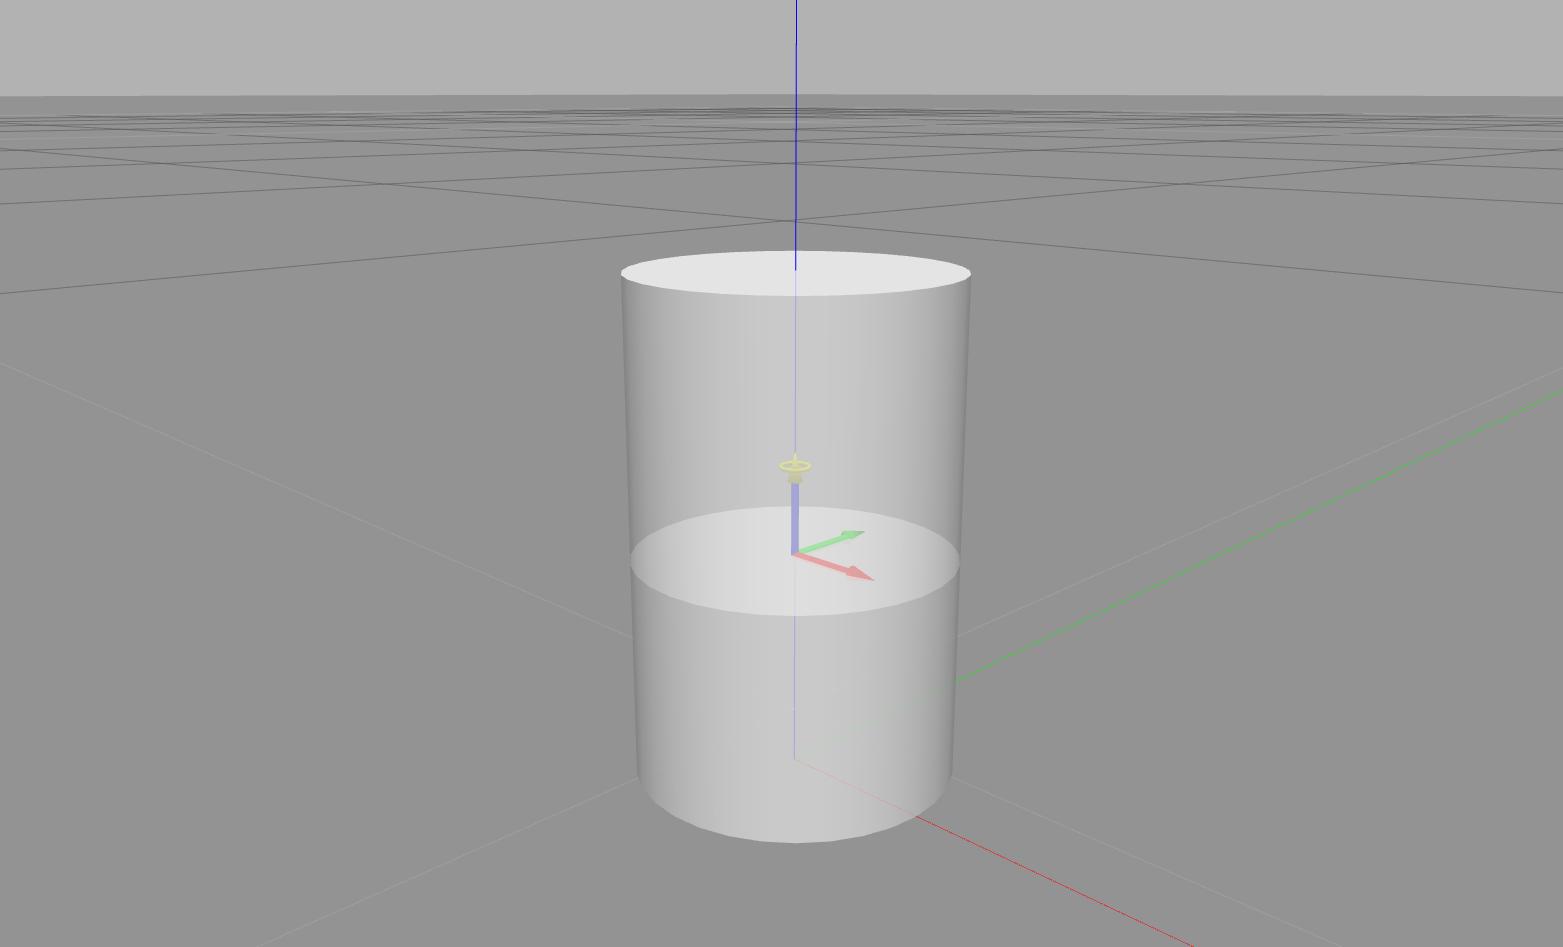Click the yellow rotation ring handle
Image resolution: width=1563 pixels, height=947 pixels.
pos(795,466)
